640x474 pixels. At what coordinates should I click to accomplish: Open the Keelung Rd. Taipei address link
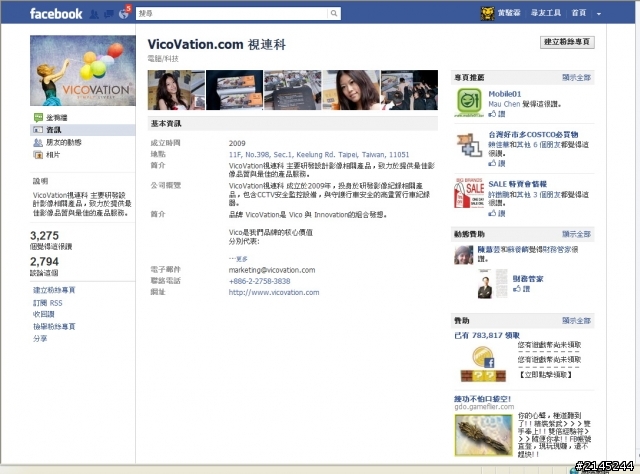[x=319, y=155]
